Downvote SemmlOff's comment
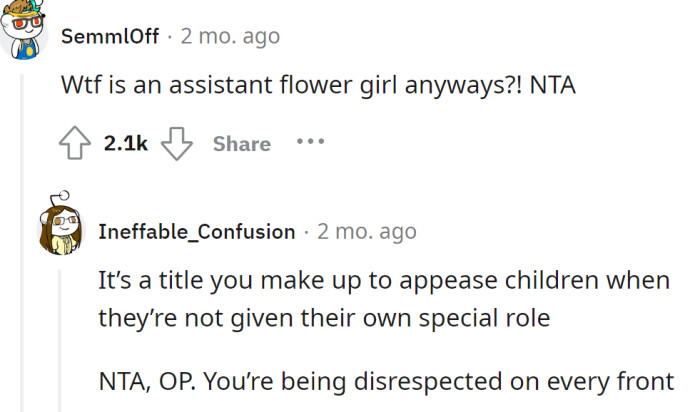Image resolution: width=700 pixels, height=412 pixels. click(176, 144)
